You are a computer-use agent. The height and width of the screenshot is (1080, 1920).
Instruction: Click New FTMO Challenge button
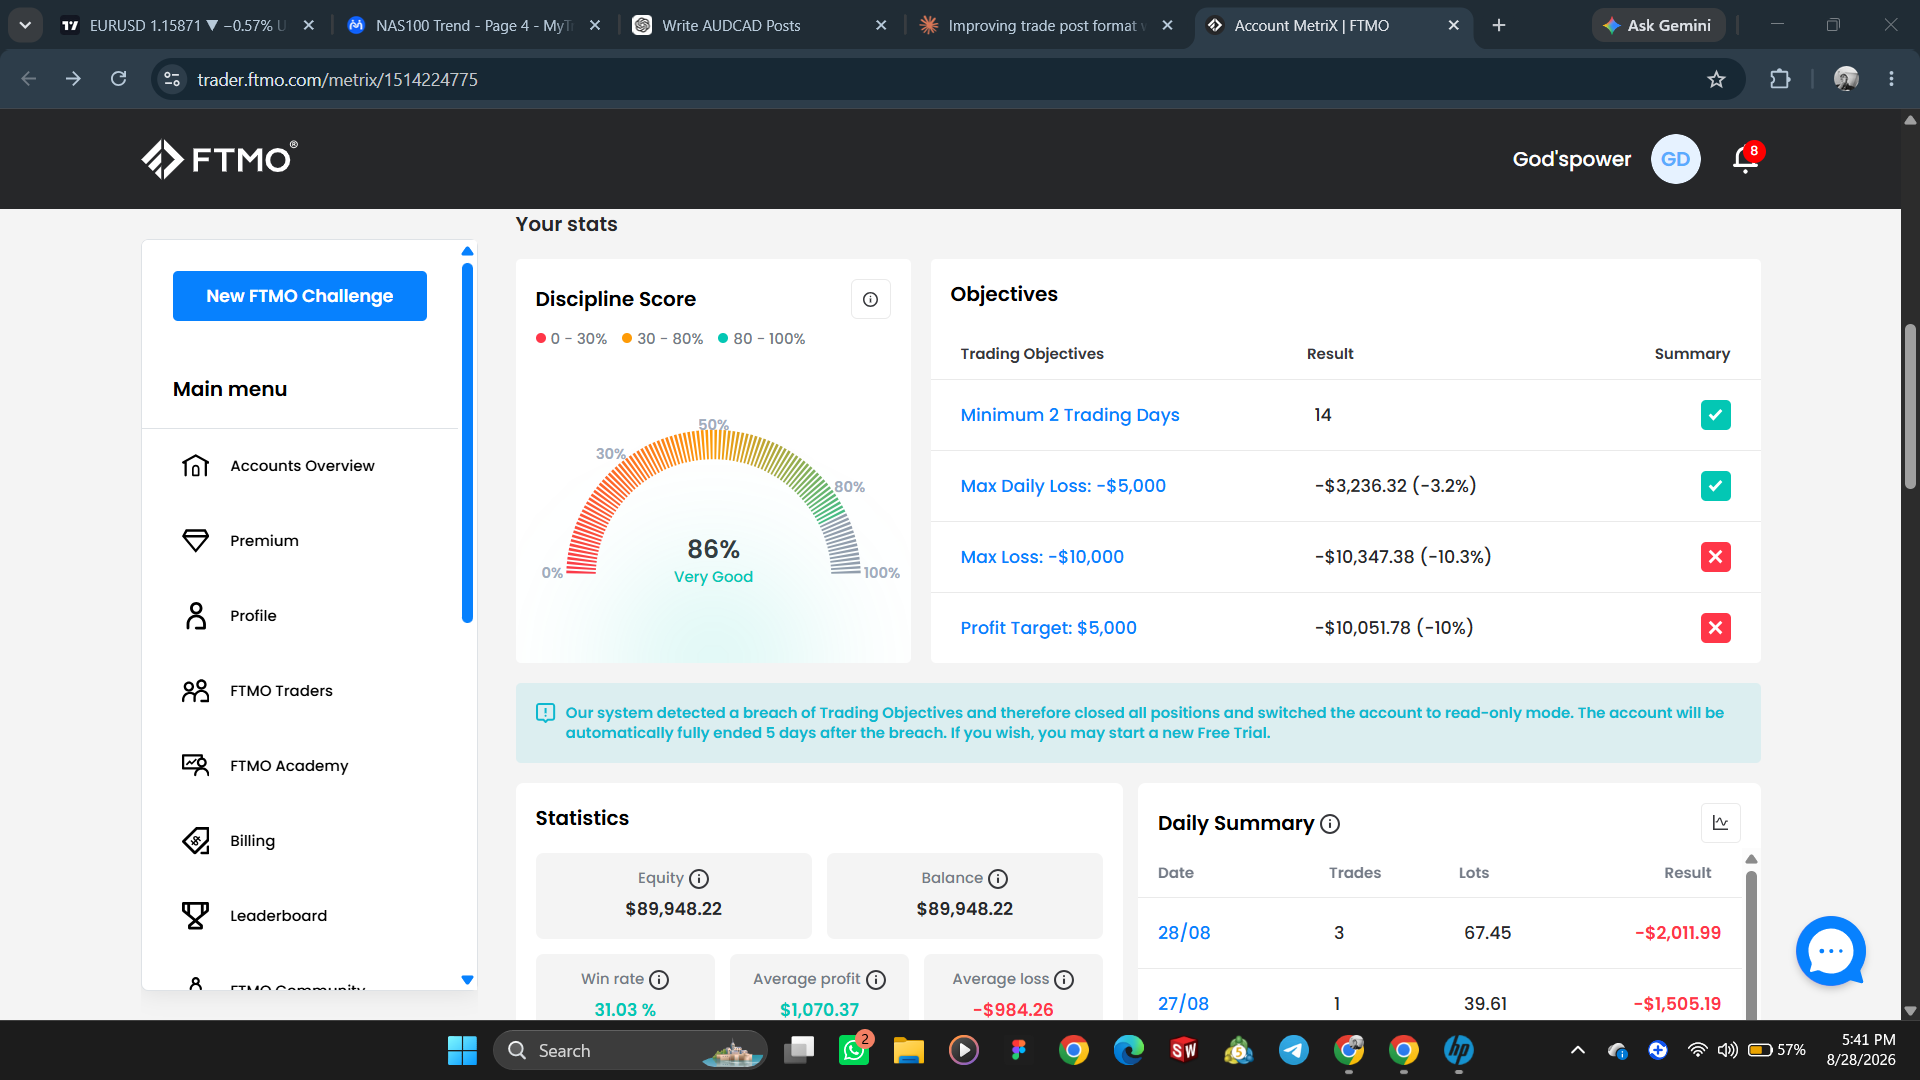[300, 296]
